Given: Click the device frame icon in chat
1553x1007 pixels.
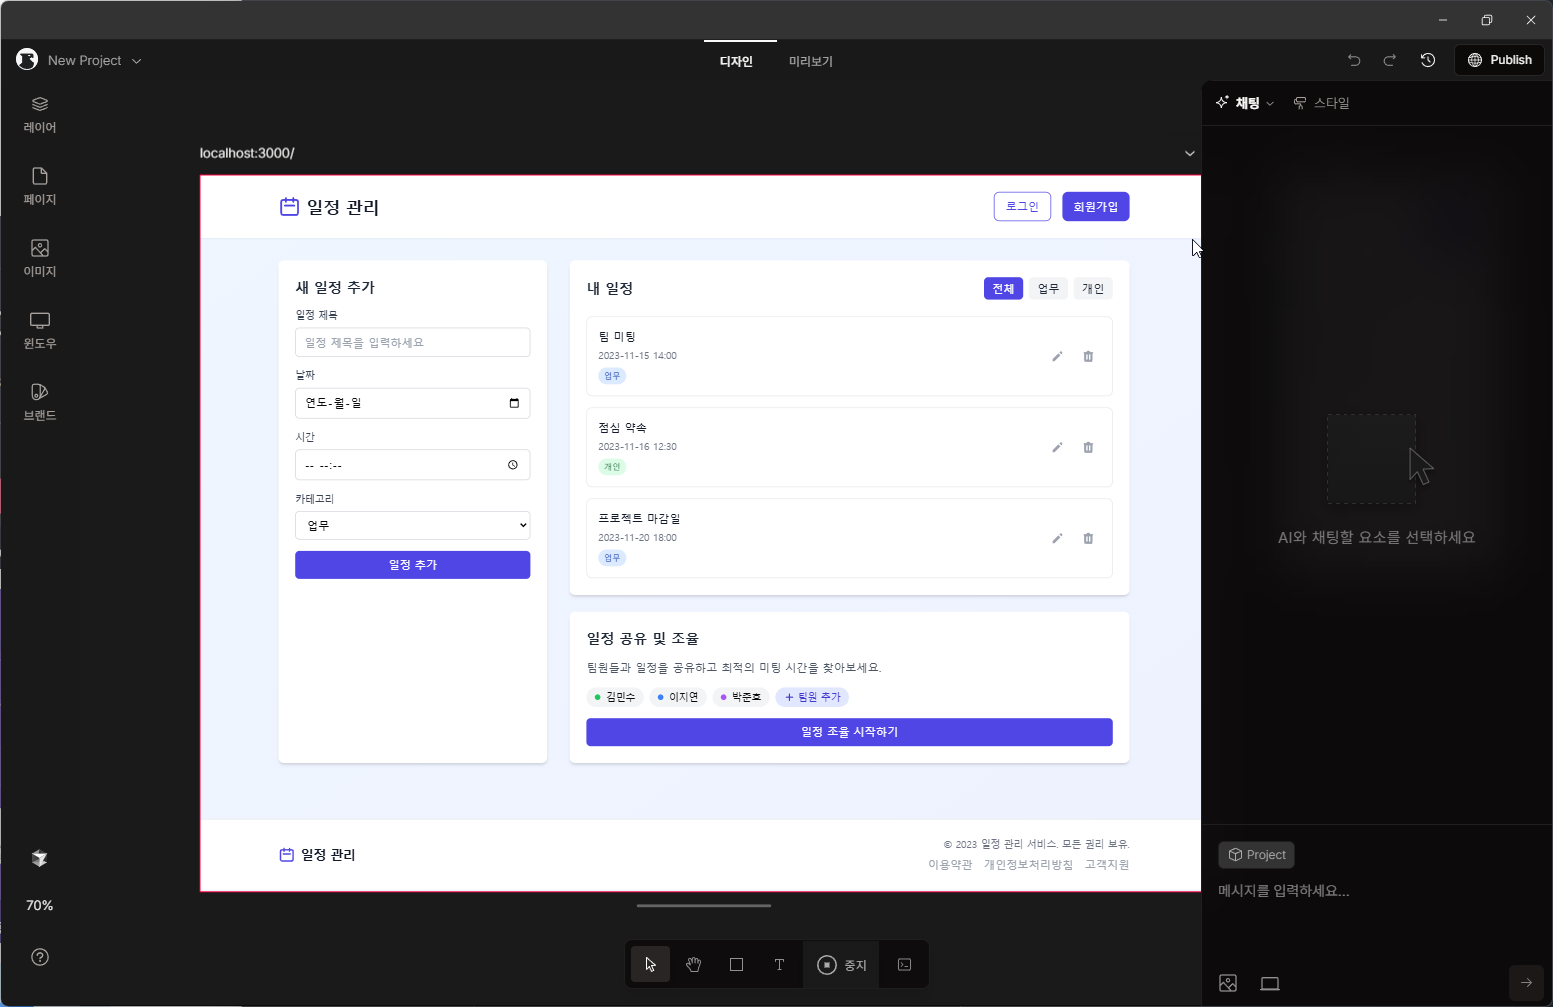Looking at the screenshot, I should [1270, 983].
